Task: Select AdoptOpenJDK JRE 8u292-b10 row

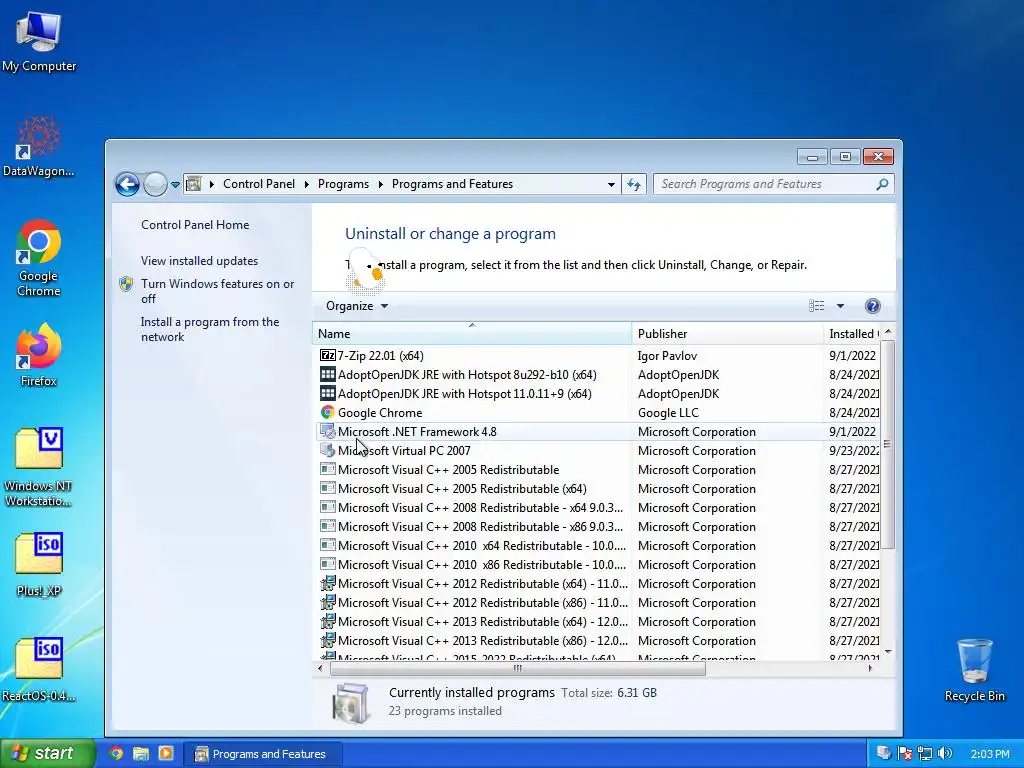Action: tap(597, 375)
